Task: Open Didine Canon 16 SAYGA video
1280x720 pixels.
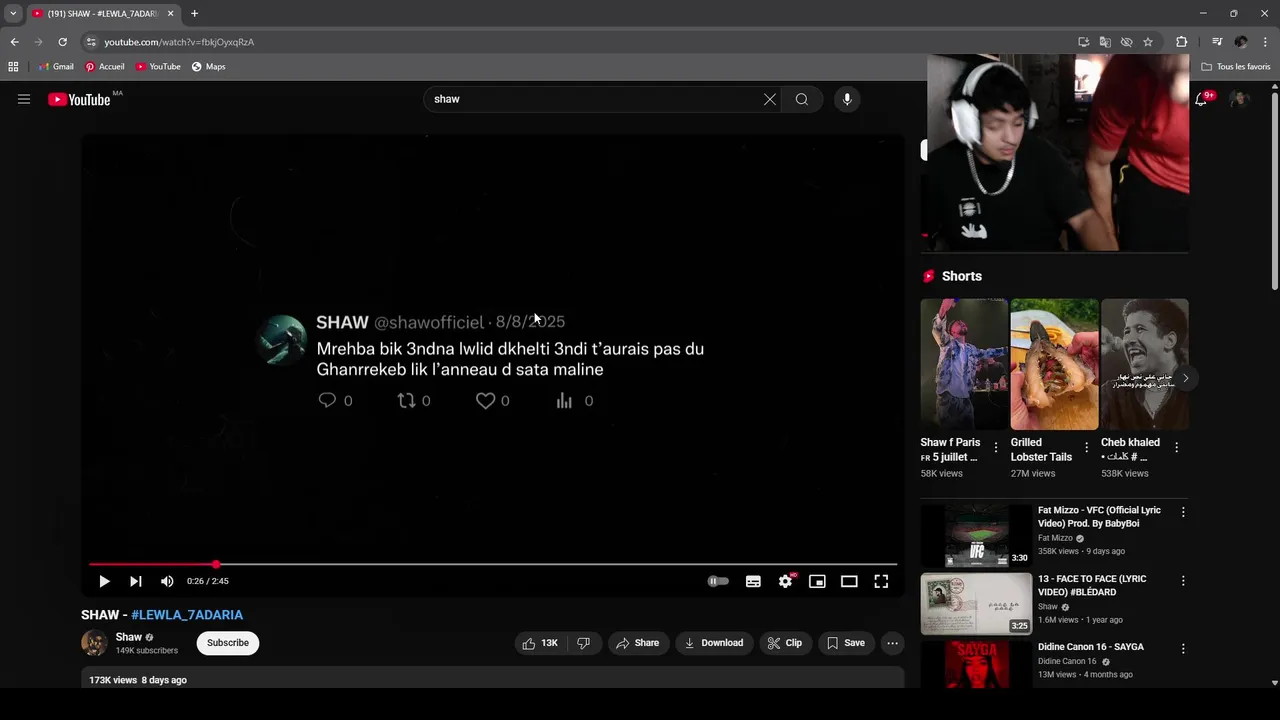Action: pos(1091,647)
